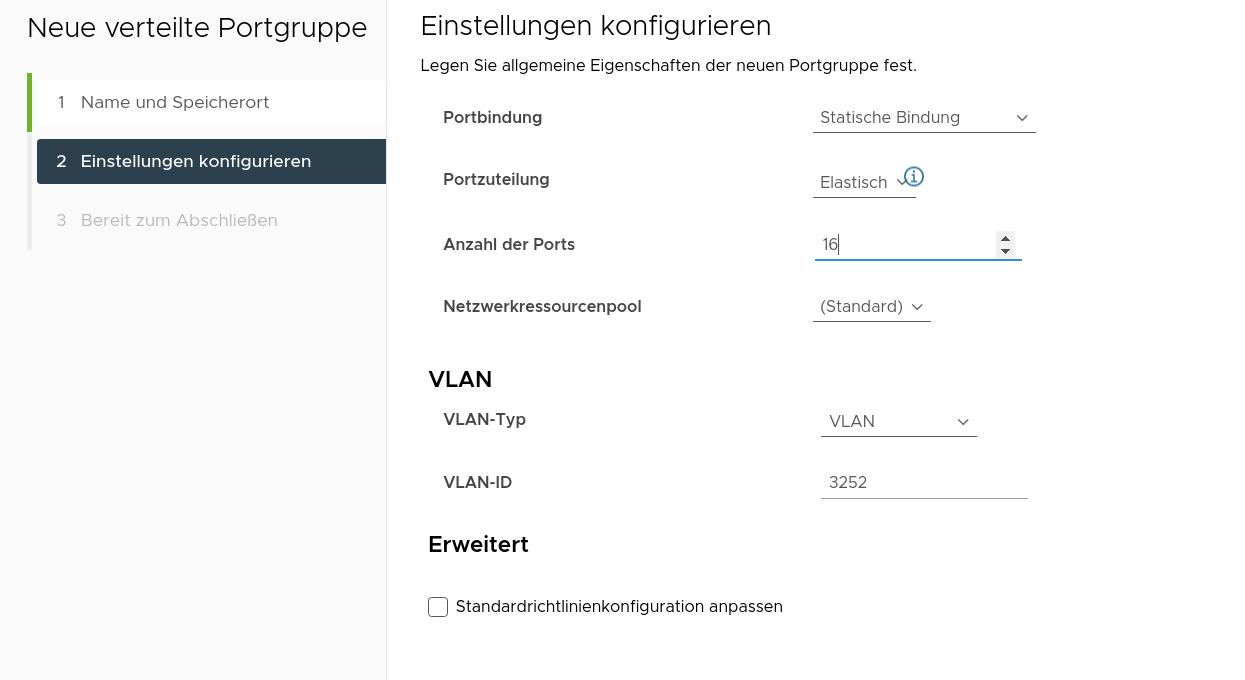The image size is (1245, 680).
Task: Enable Standardrichtlinienkonfiguration anpassen checkbox
Action: pos(438,607)
